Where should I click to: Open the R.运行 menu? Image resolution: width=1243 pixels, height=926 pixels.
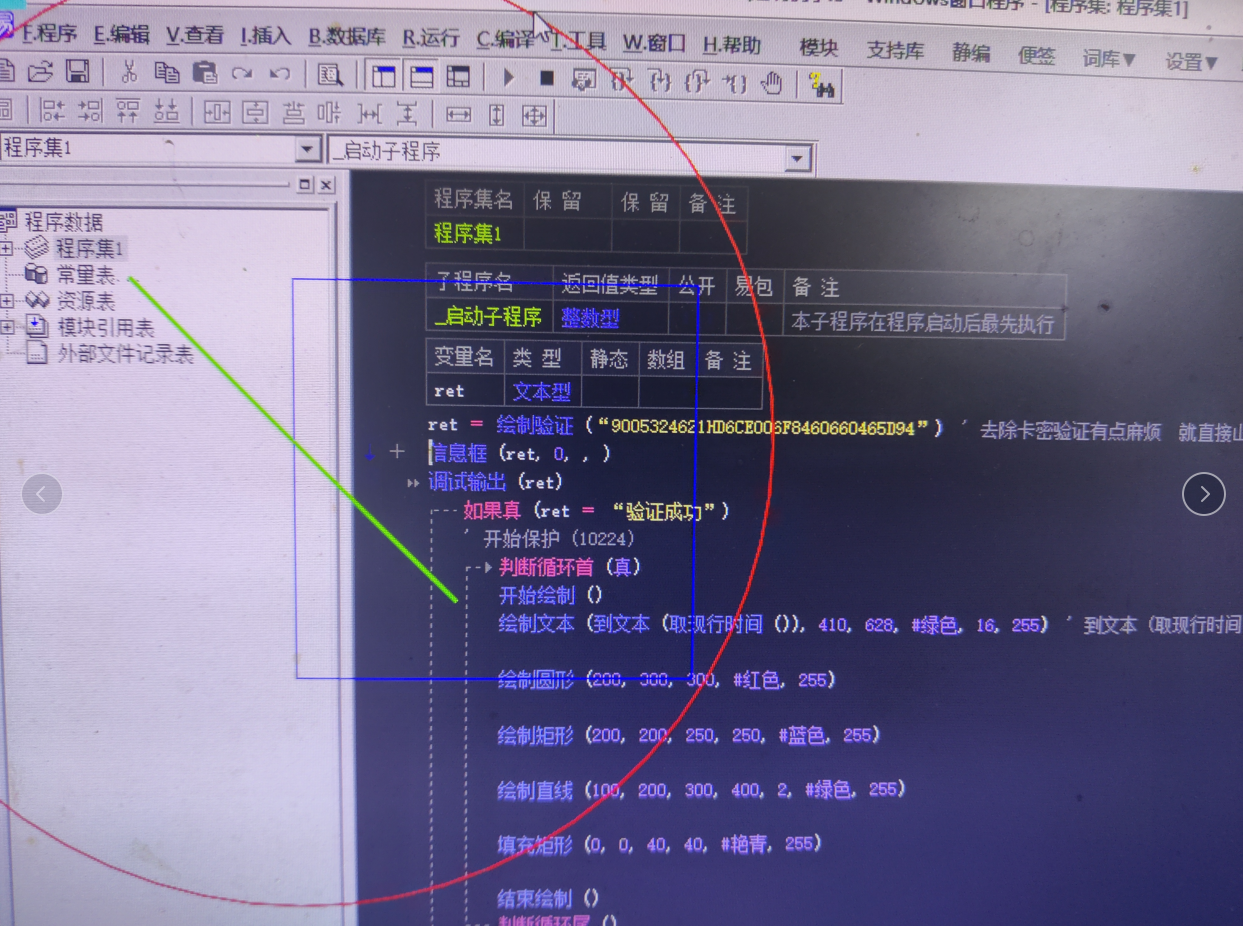click(431, 39)
